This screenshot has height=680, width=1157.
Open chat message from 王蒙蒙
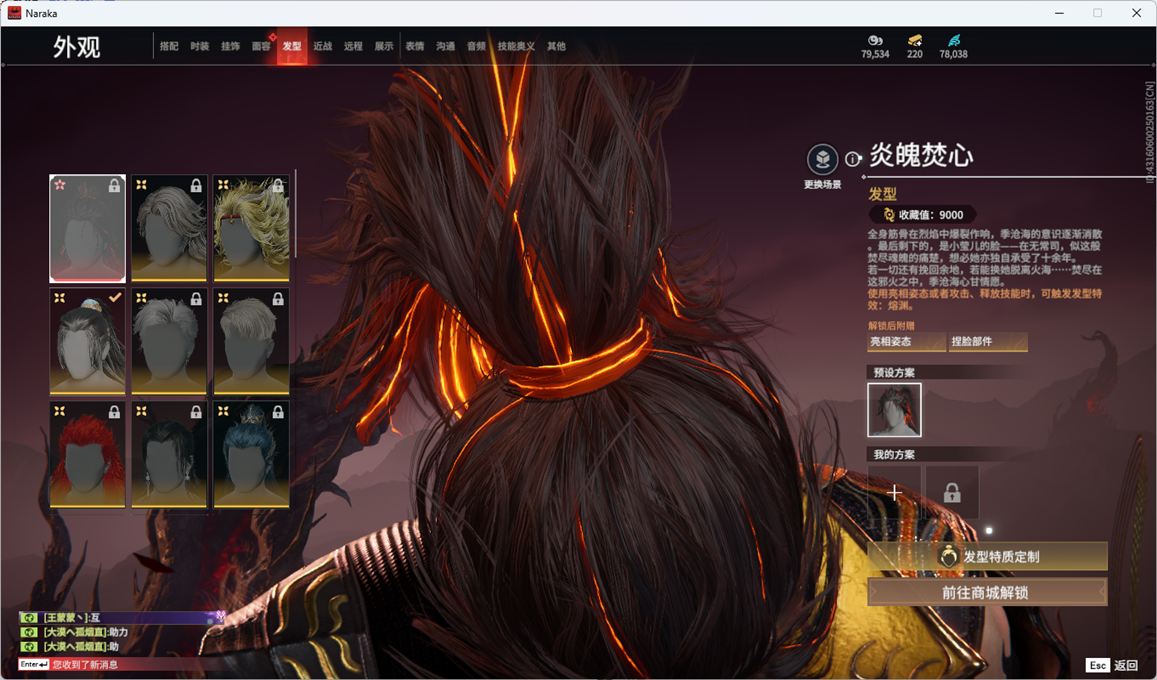click(x=122, y=617)
